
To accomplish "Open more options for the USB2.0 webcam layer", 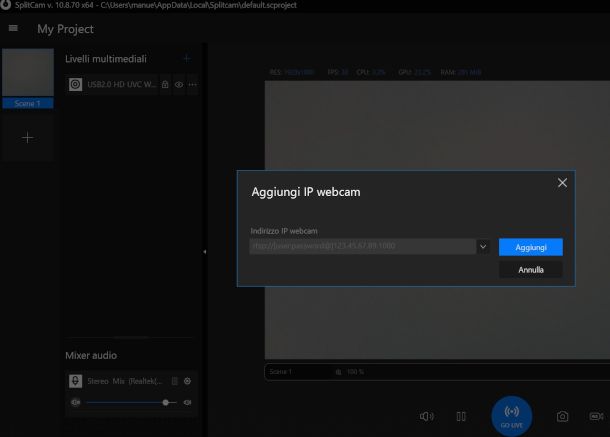I will point(193,84).
